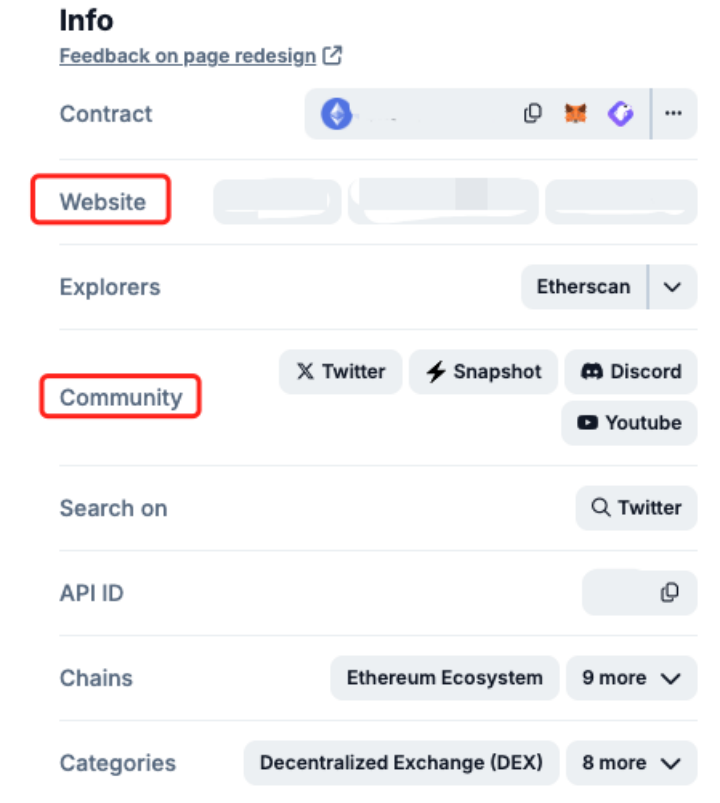Viewport: 720px width, 803px height.
Task: Click the first Website link pill
Action: (x=276, y=202)
